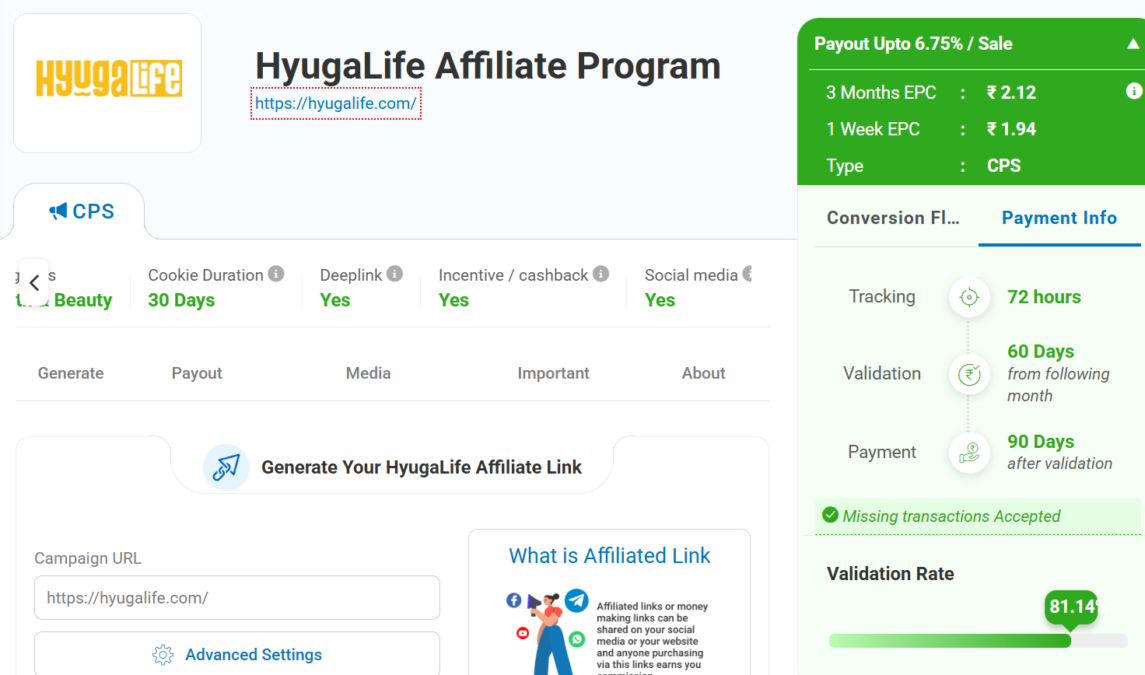
Task: Select the CPS megaphone tab
Action: [81, 212]
